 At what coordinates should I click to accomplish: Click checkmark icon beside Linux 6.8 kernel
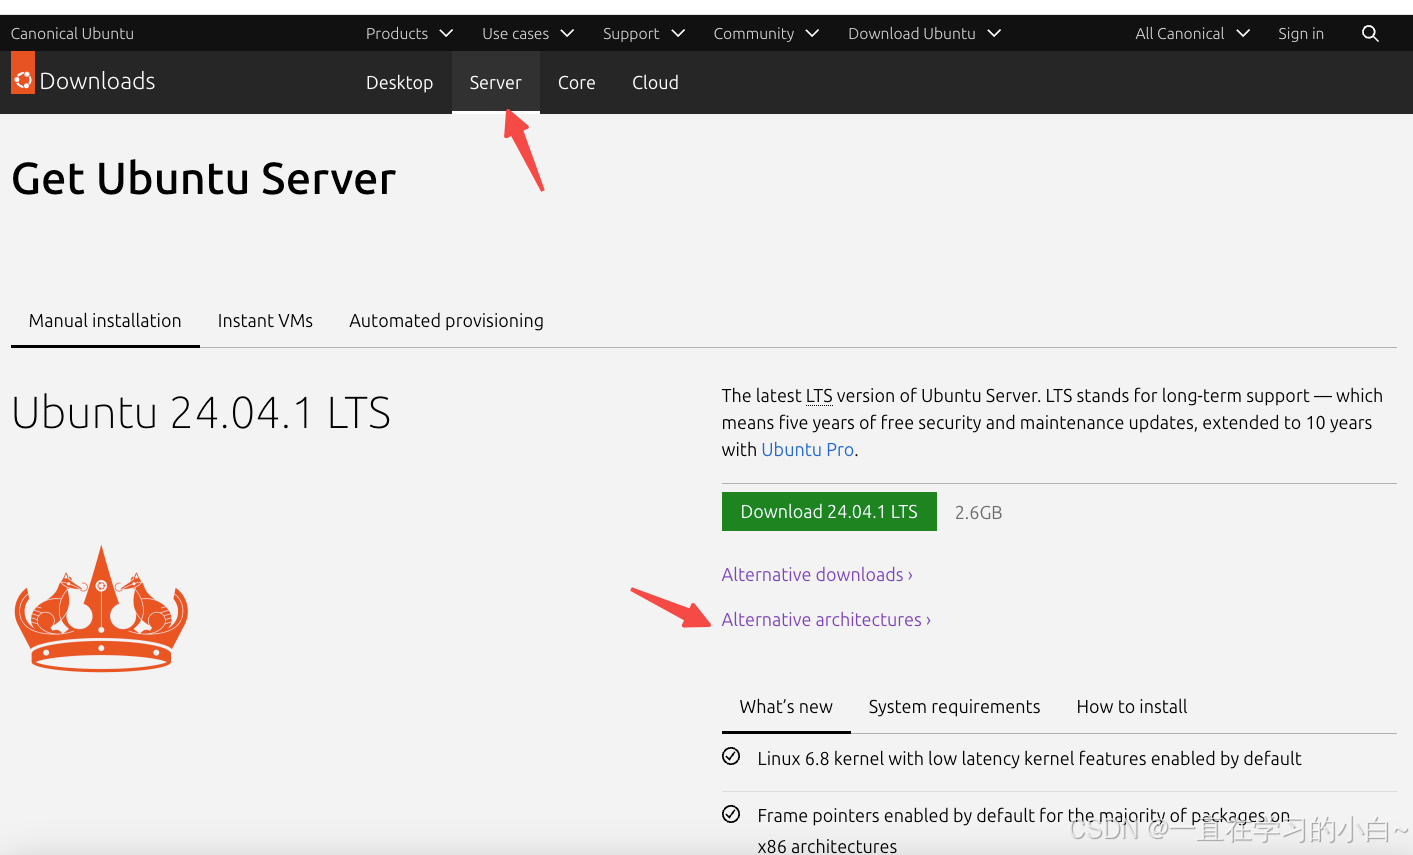point(731,756)
